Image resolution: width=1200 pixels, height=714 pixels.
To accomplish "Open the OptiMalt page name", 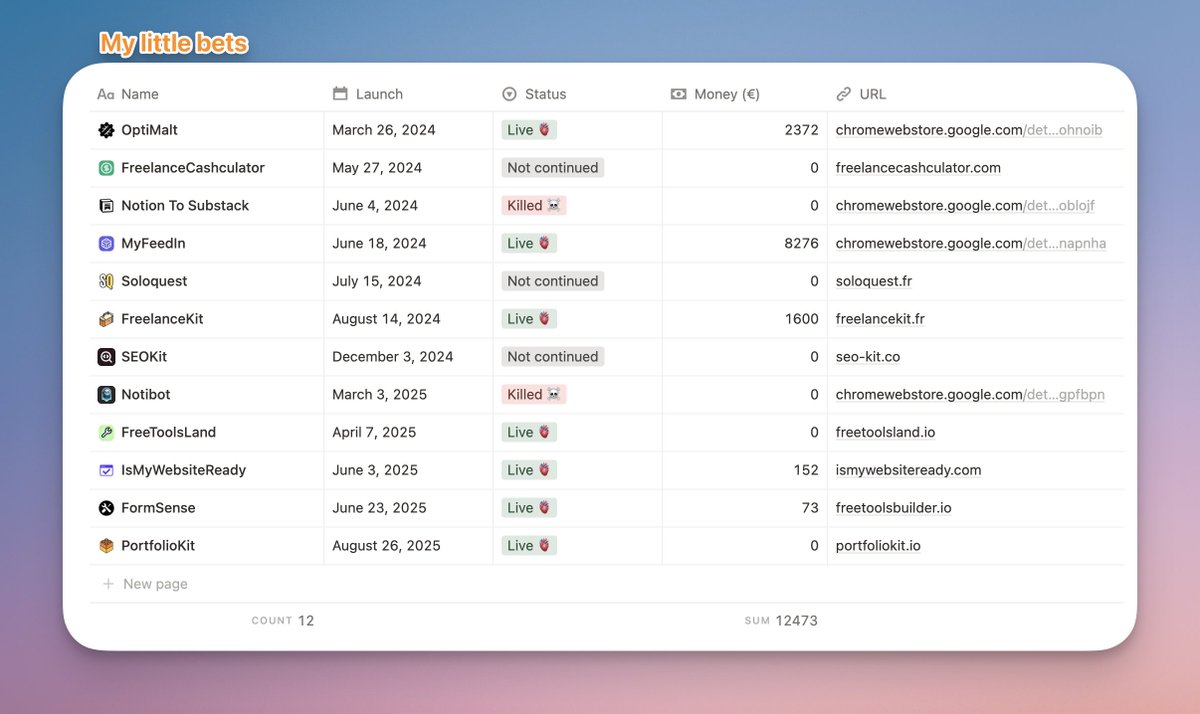I will click(150, 130).
